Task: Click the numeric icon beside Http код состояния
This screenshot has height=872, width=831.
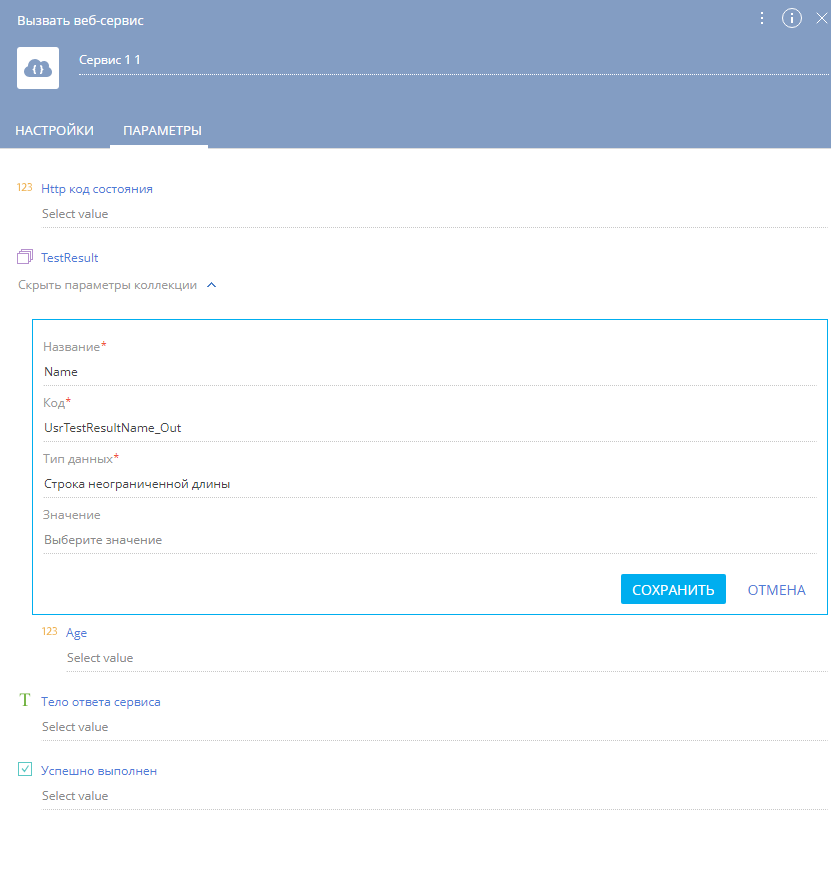Action: (x=24, y=187)
